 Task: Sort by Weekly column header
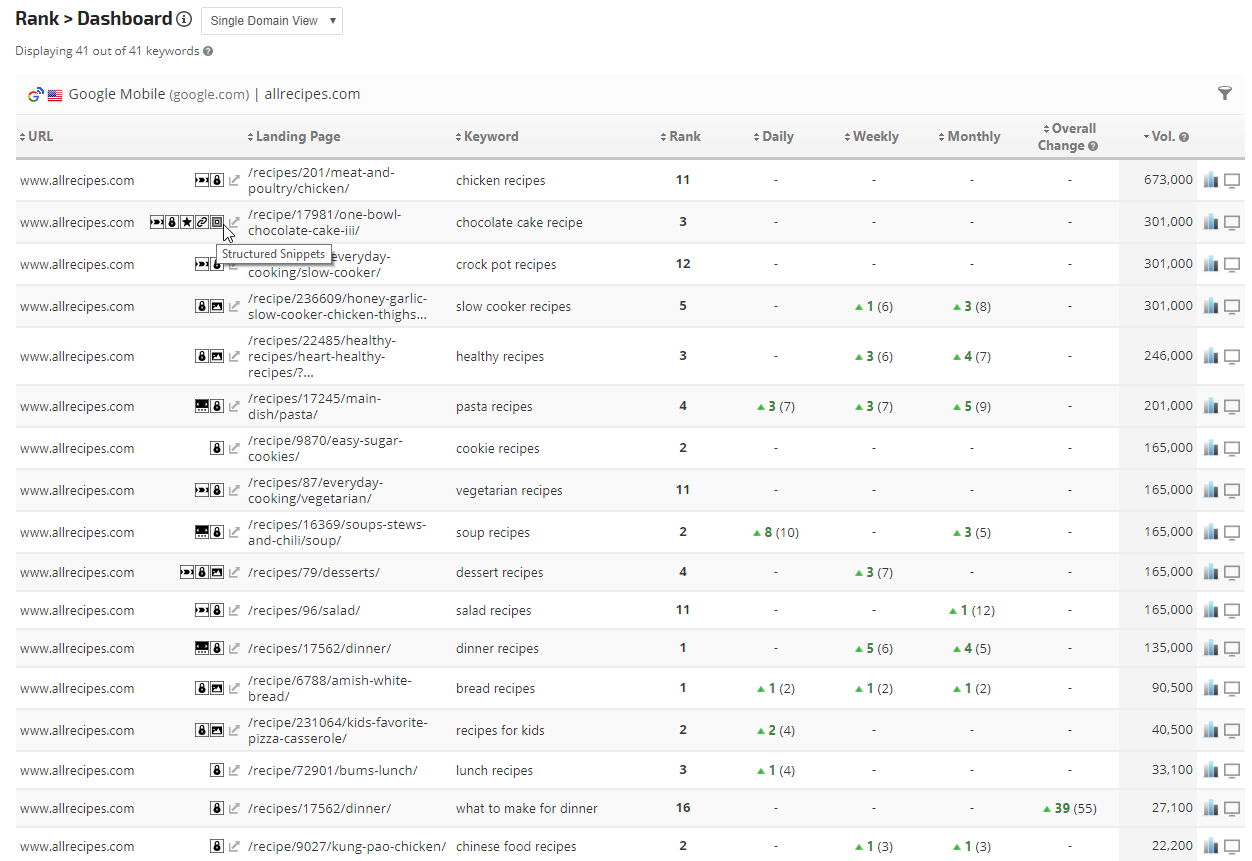(872, 137)
